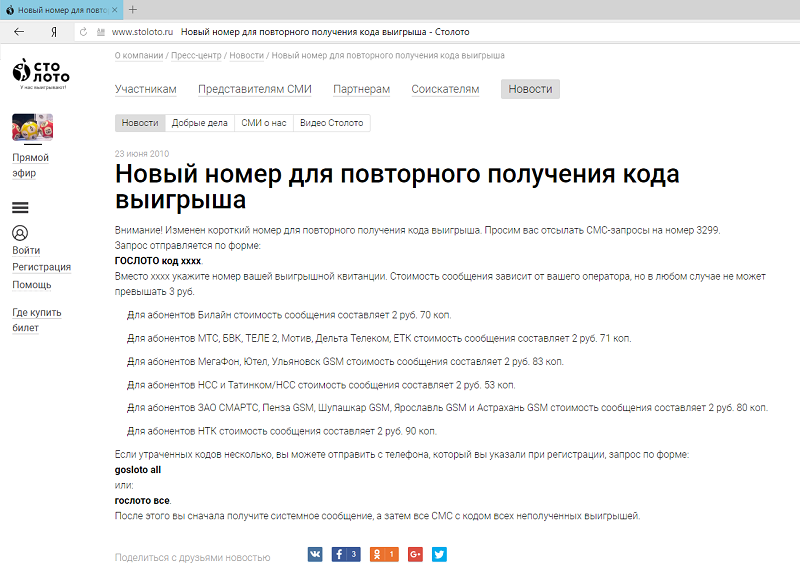Share the news on Facebook
800x569 pixels.
[346, 554]
